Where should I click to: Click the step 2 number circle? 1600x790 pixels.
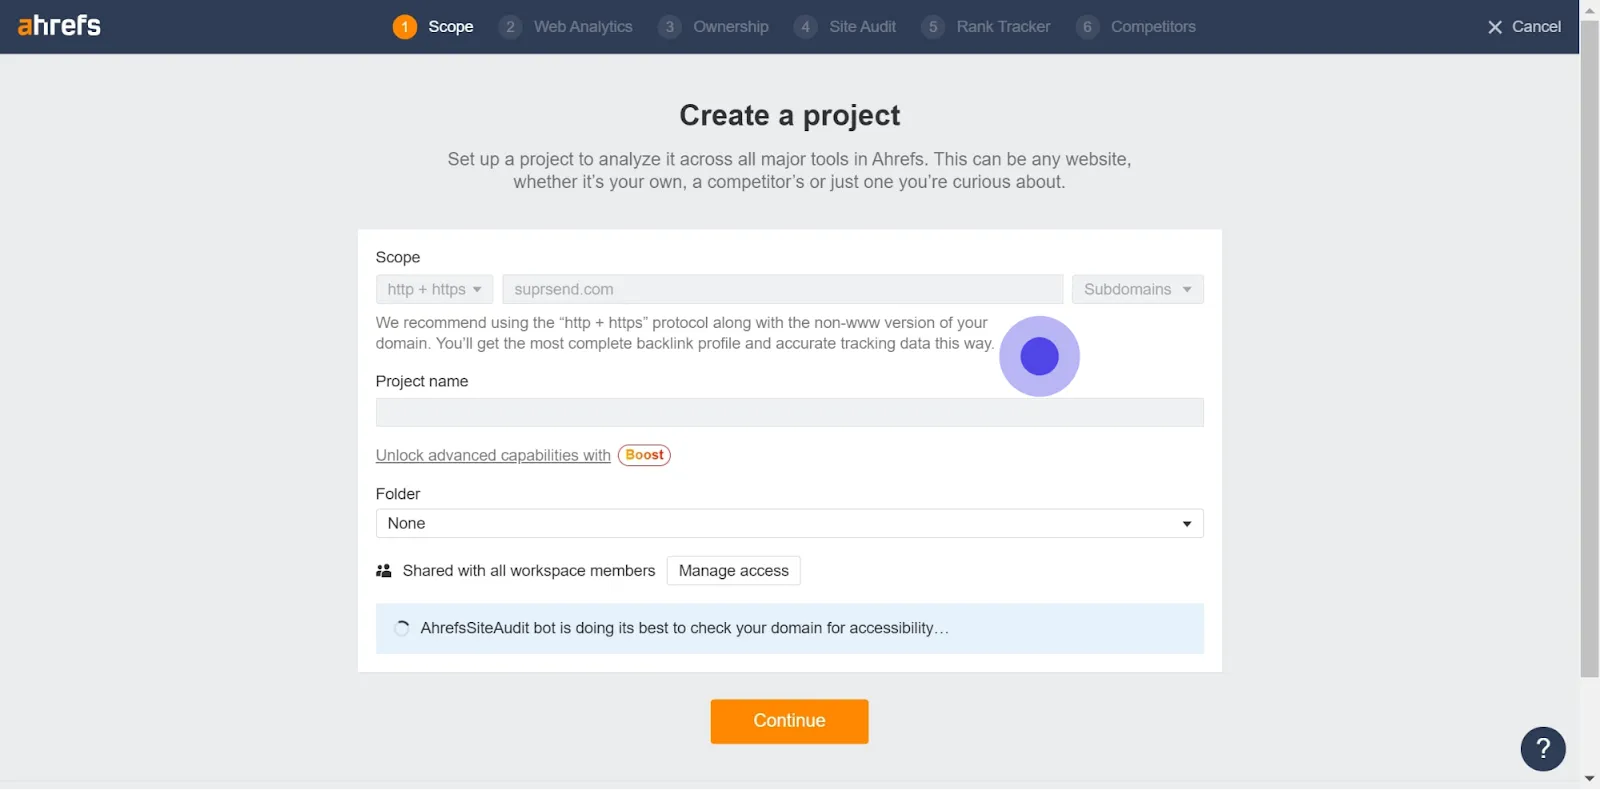pyautogui.click(x=510, y=27)
